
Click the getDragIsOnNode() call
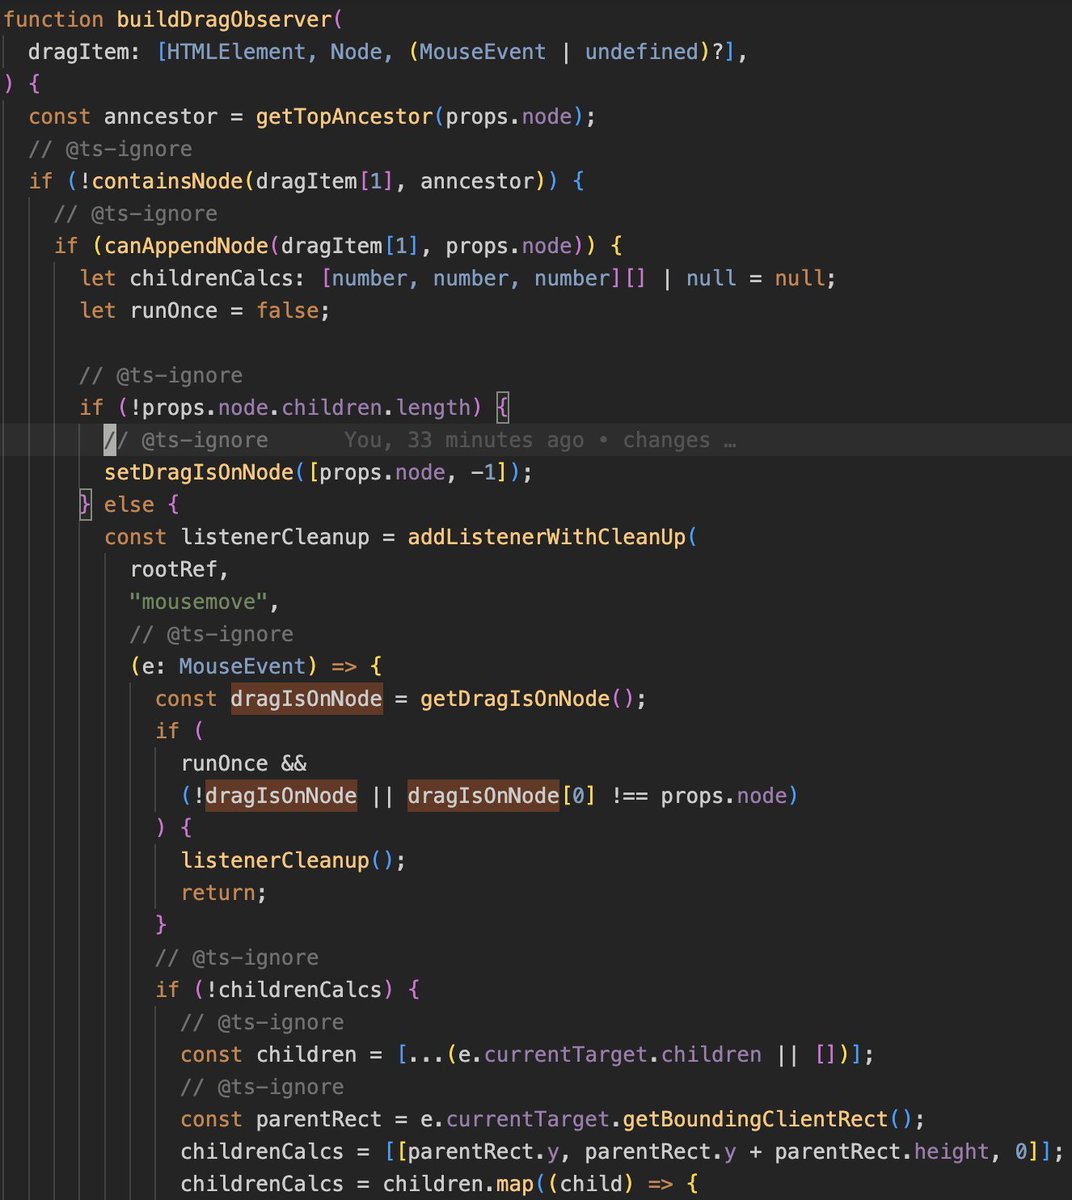pyautogui.click(x=527, y=698)
